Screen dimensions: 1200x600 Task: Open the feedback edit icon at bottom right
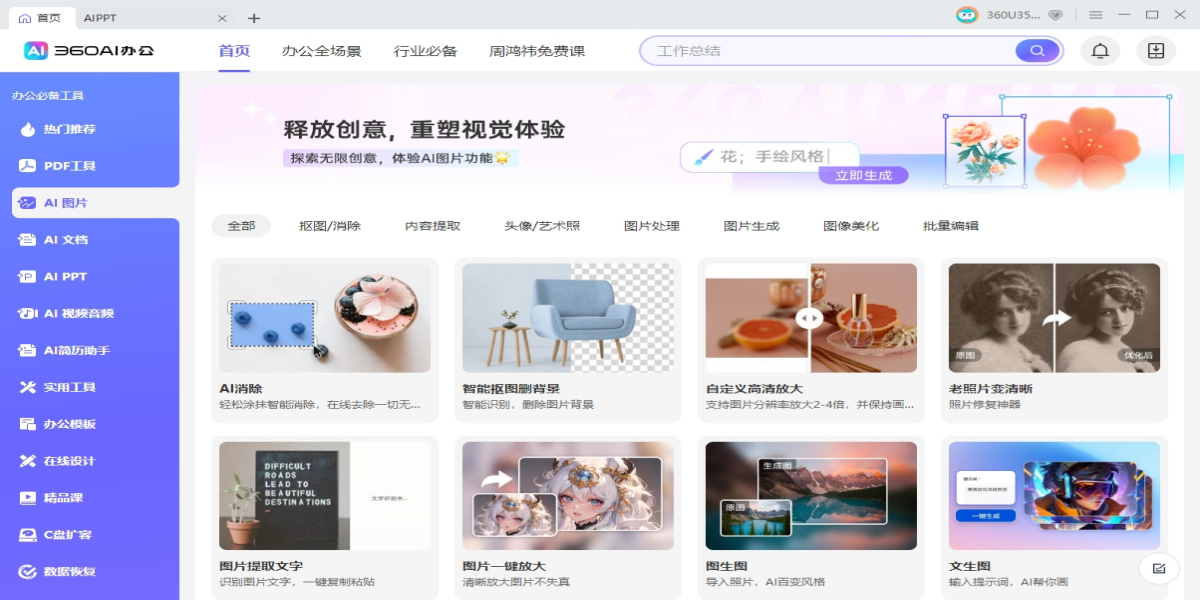[x=1159, y=568]
